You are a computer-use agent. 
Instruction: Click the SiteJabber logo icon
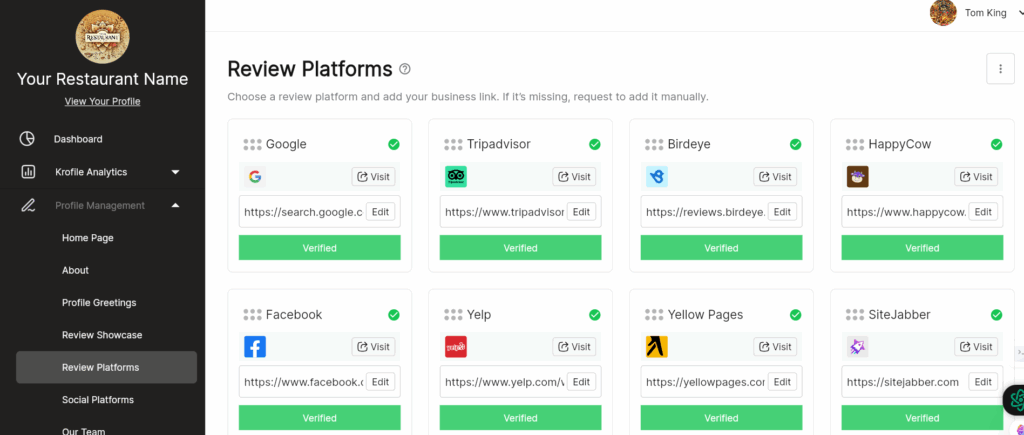tap(857, 347)
